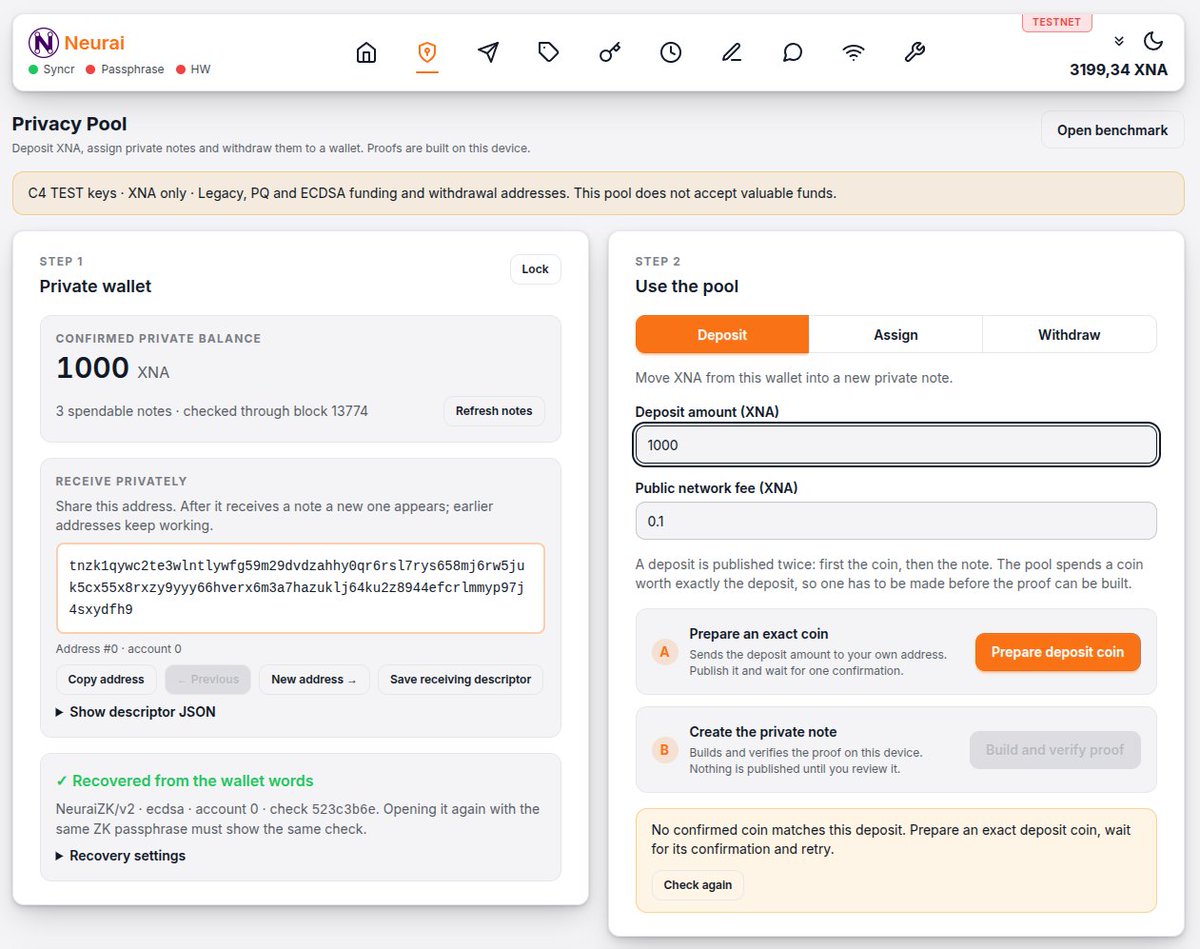The height and width of the screenshot is (949, 1200).
Task: Focus the Deposit amount field
Action: [896, 445]
